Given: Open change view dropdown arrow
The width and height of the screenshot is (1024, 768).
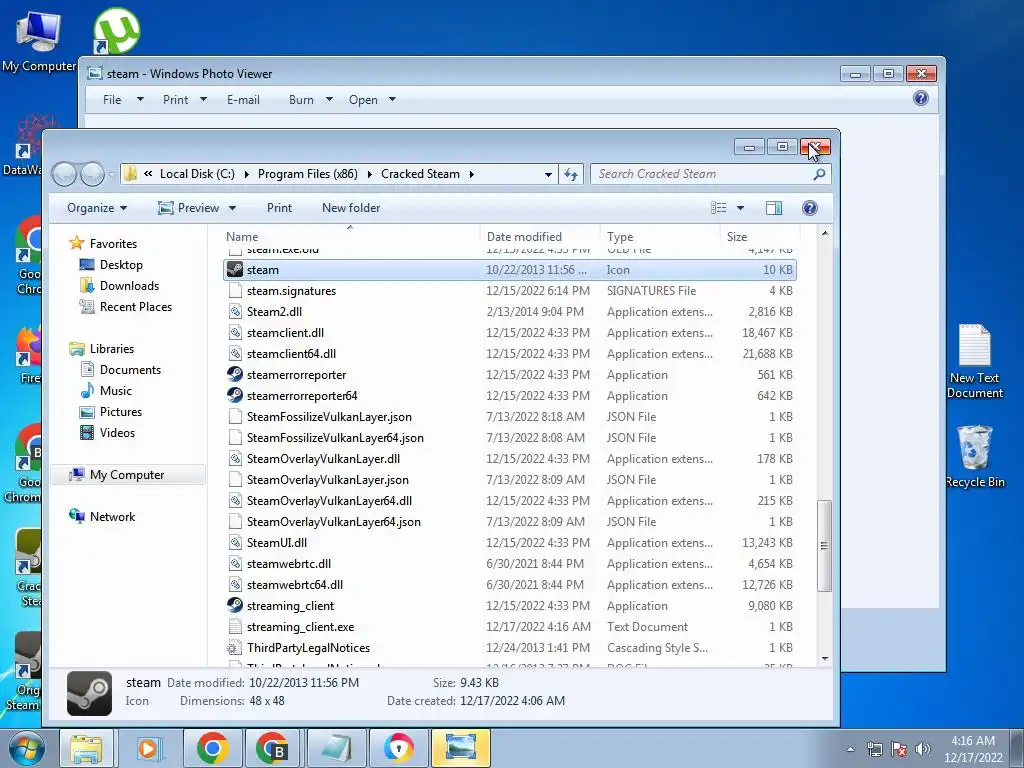Looking at the screenshot, I should pos(741,208).
